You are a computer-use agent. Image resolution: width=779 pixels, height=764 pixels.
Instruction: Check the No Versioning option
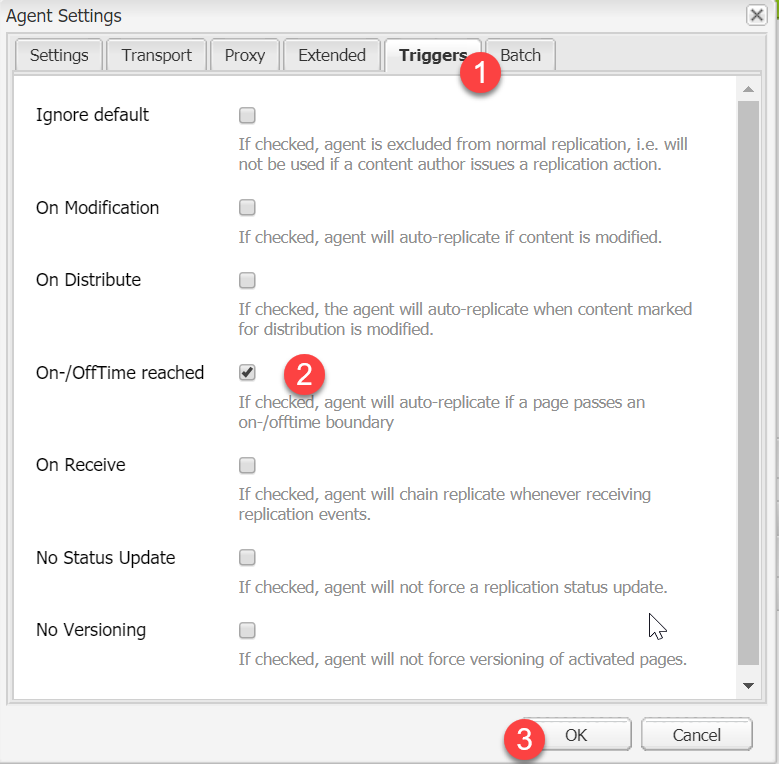pyautogui.click(x=247, y=630)
